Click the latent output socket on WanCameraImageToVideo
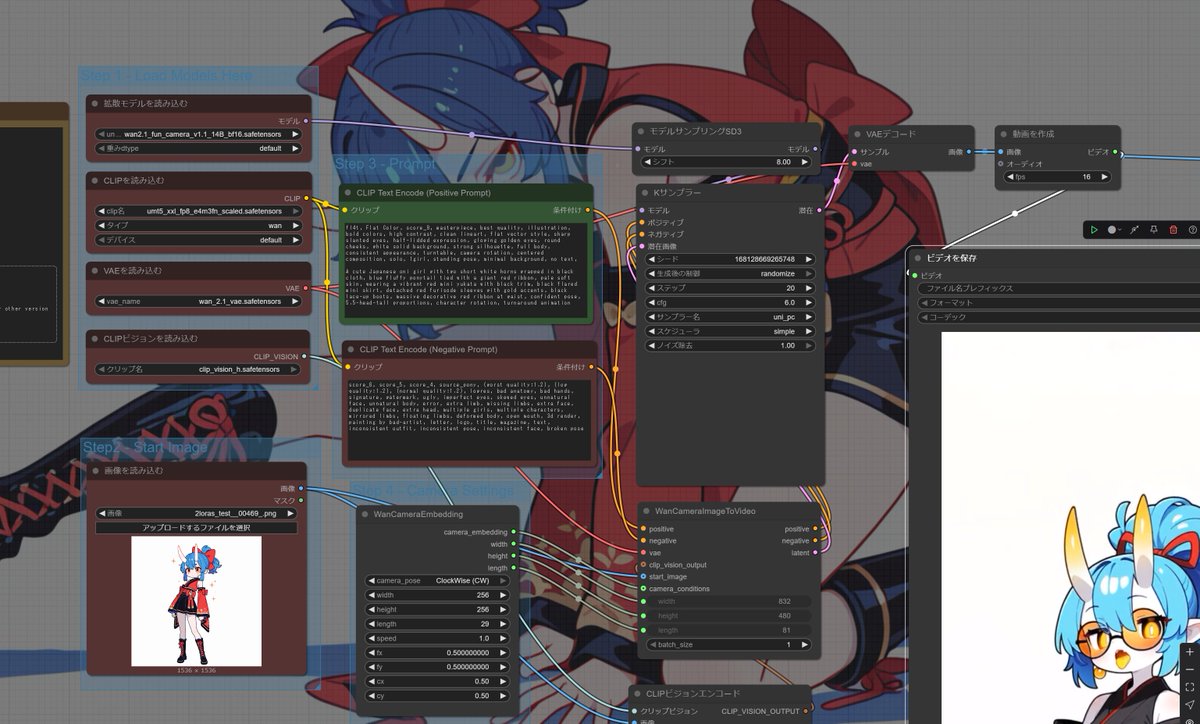The image size is (1200, 724). [816, 552]
